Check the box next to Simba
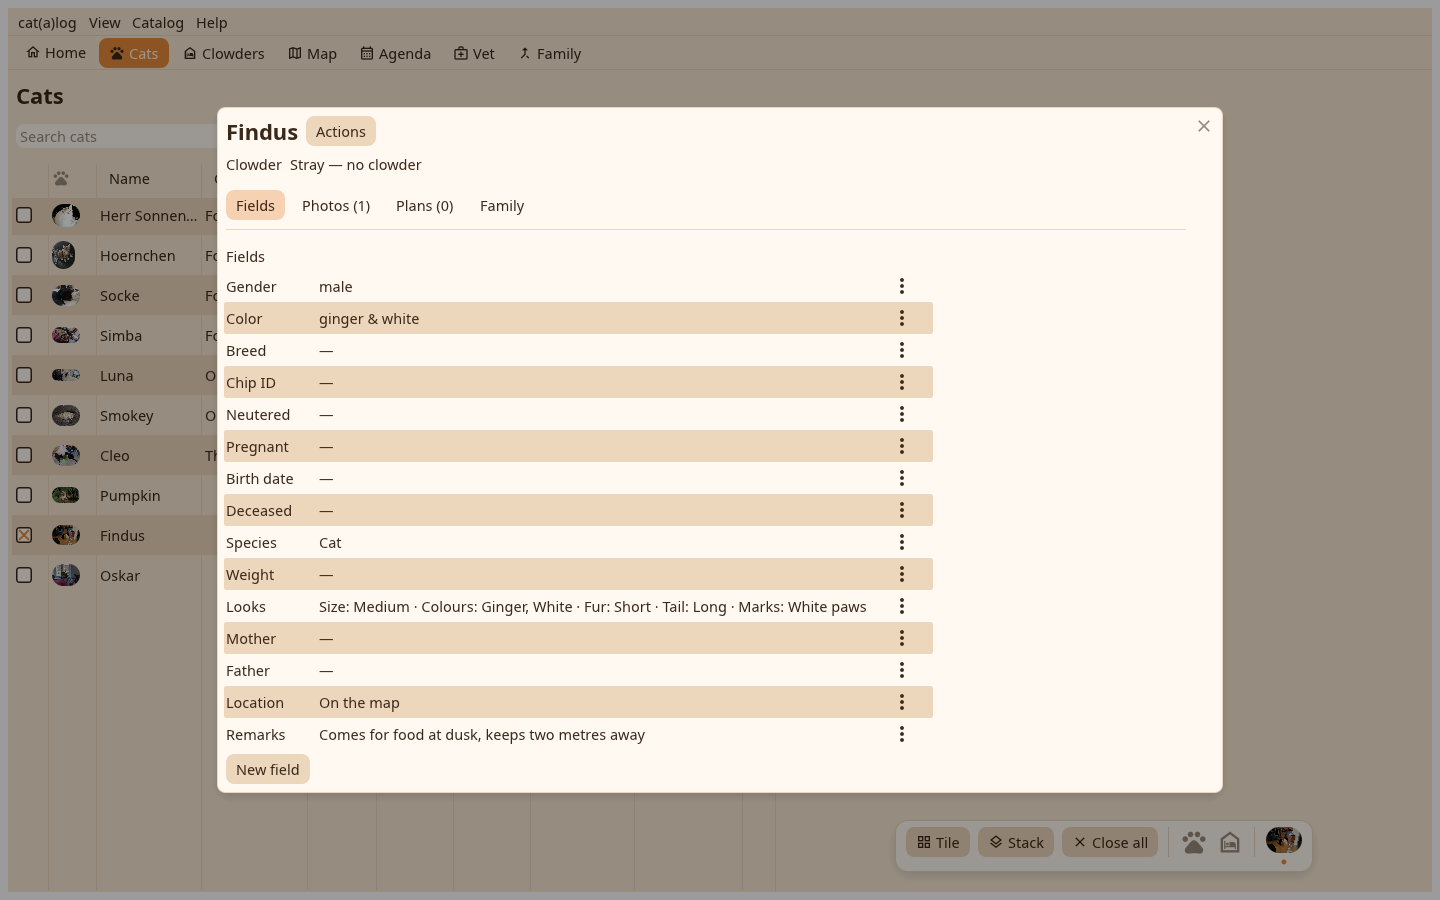1440x900 pixels. click(24, 335)
